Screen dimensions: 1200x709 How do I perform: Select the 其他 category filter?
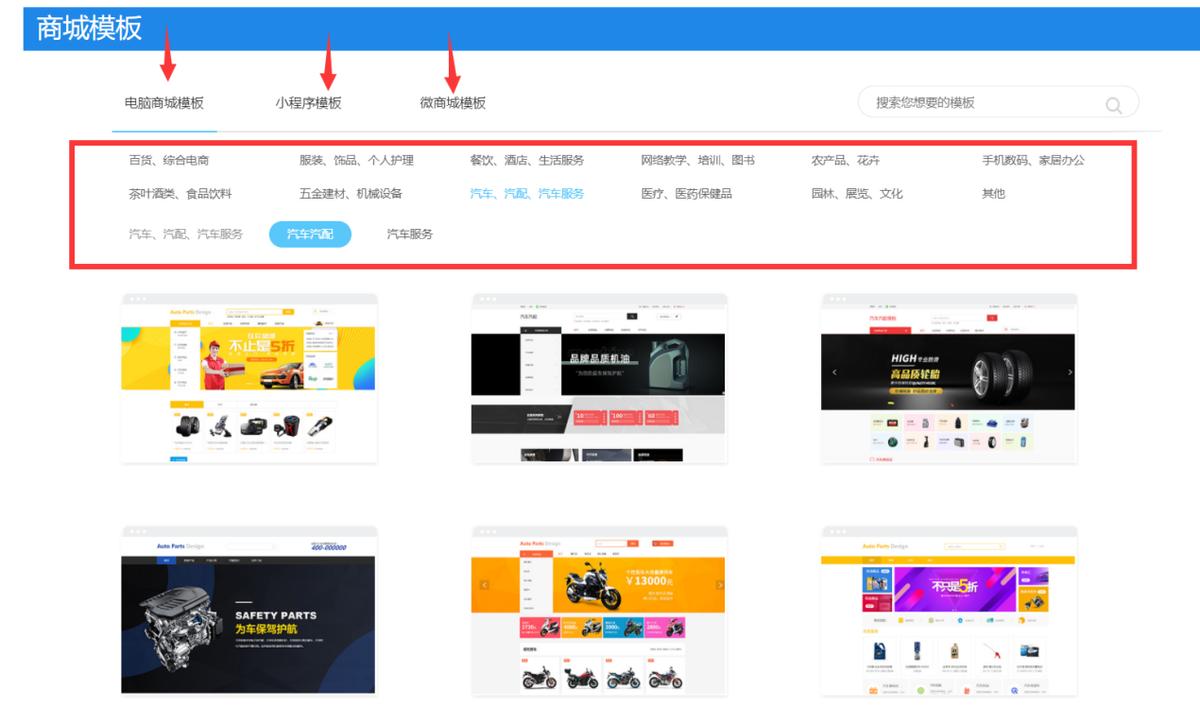point(989,194)
